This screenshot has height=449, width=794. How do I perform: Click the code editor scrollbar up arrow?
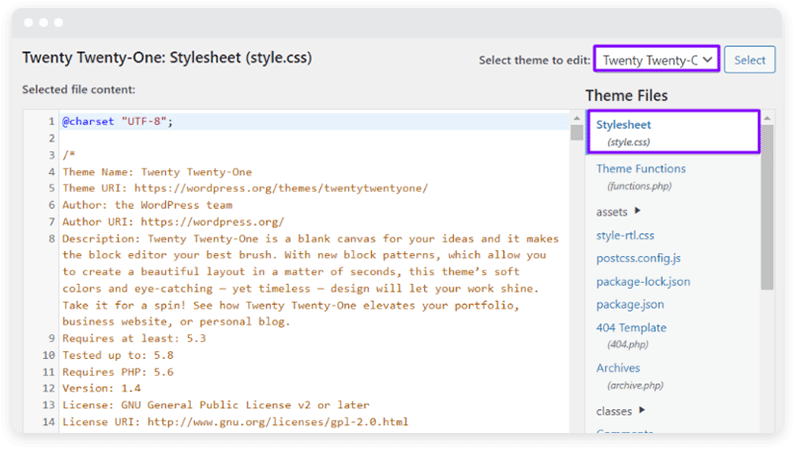tap(577, 118)
